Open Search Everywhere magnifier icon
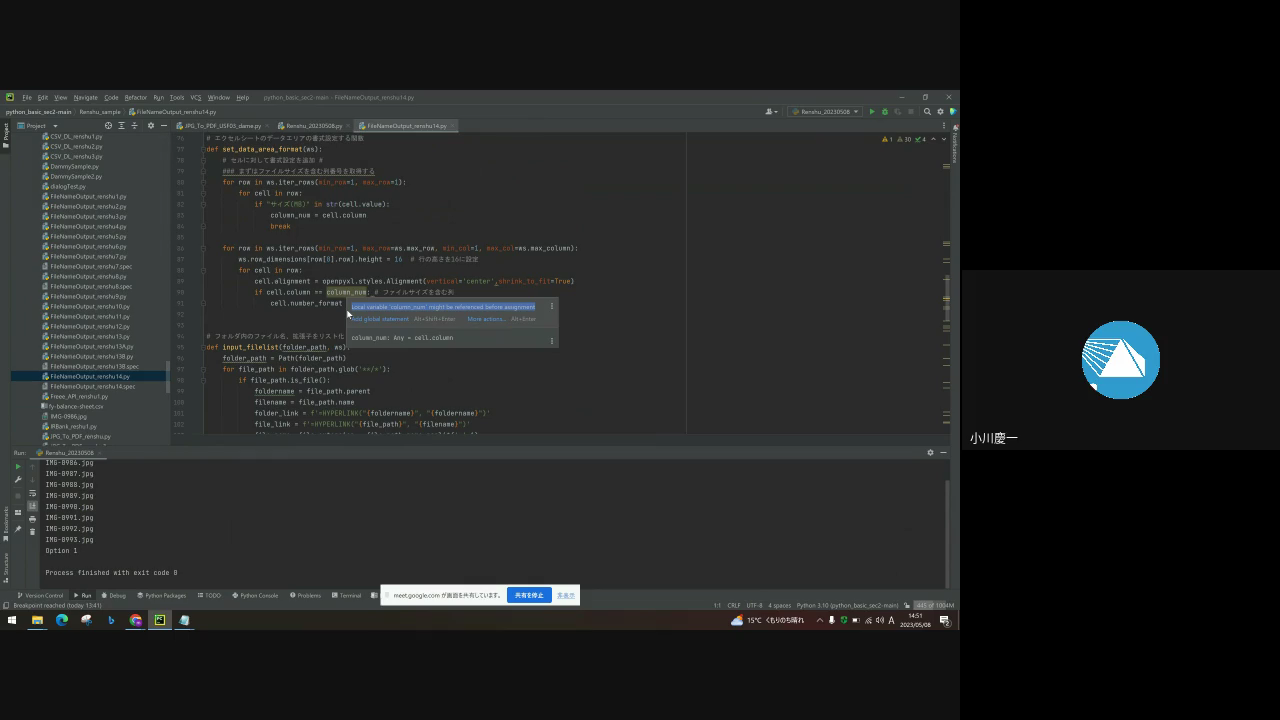This screenshot has height=720, width=1280. [x=927, y=112]
